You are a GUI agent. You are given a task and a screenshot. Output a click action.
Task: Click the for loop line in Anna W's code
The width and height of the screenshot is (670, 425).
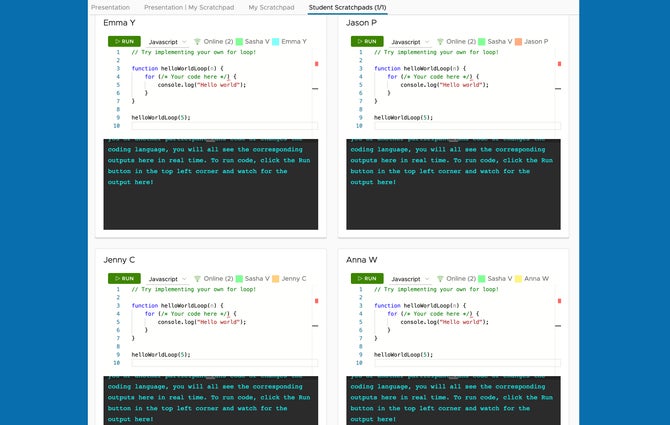pos(433,314)
